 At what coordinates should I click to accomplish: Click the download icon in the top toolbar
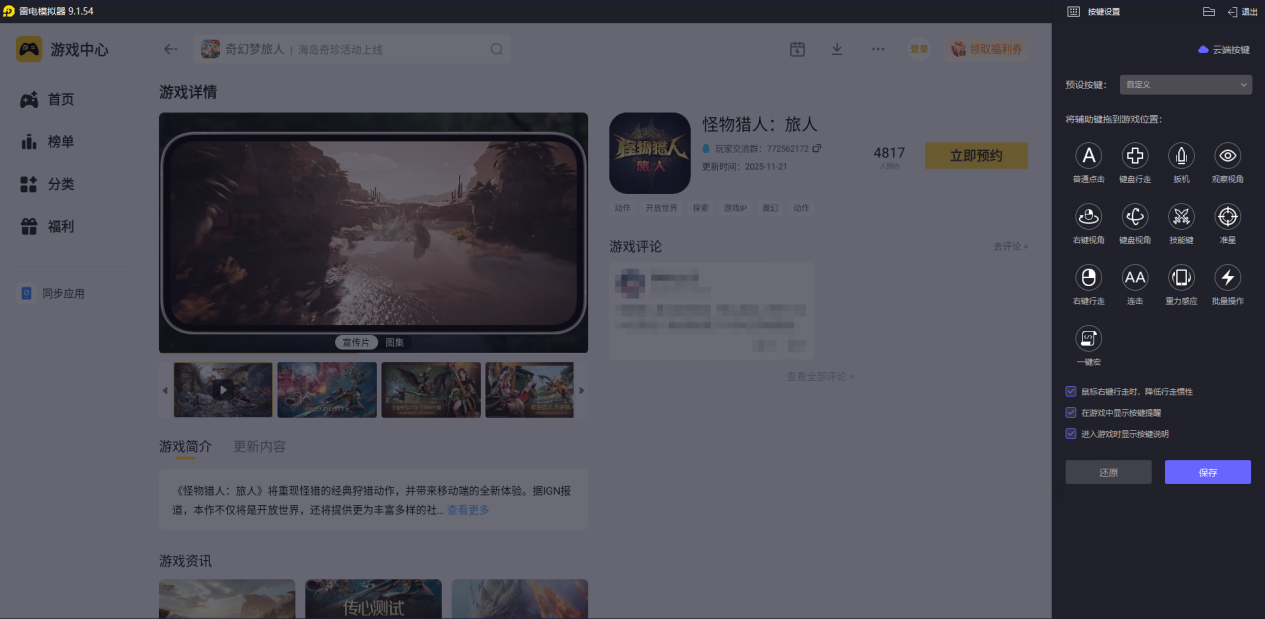837,48
